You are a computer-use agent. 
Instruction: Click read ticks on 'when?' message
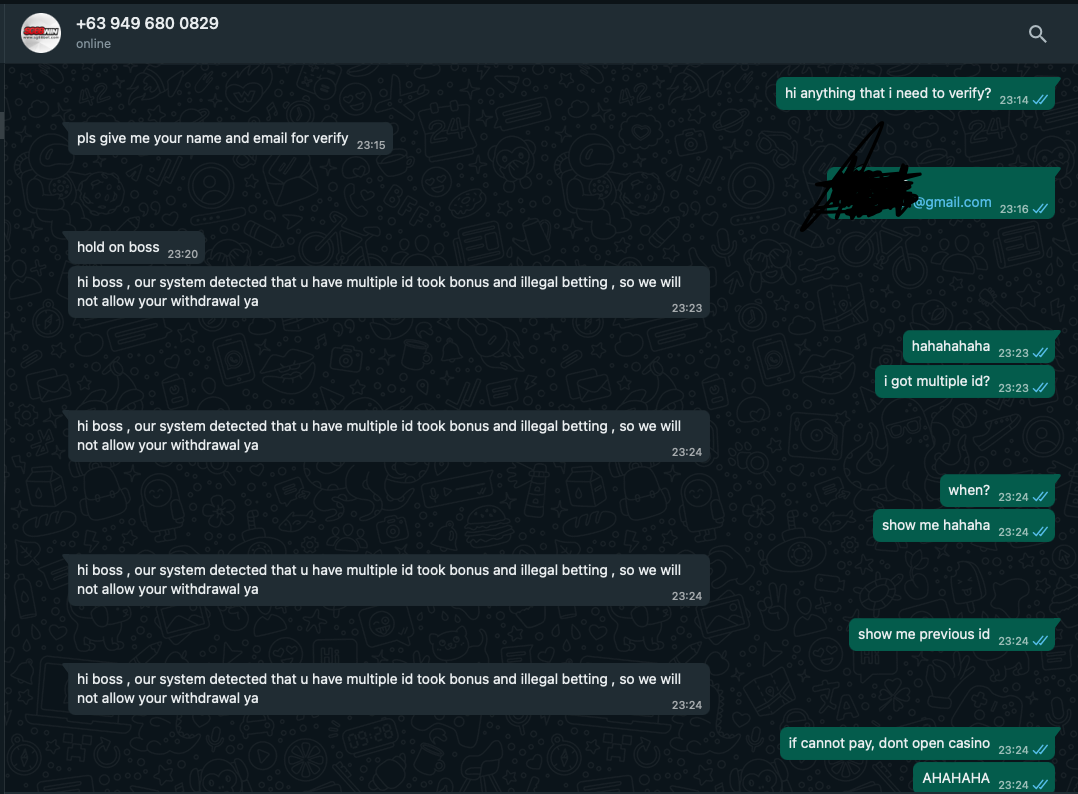pyautogui.click(x=1040, y=497)
